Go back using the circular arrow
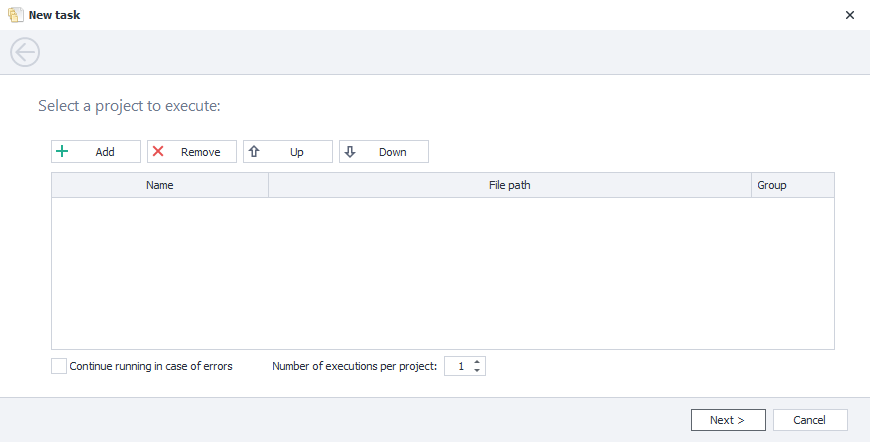870x442 pixels. (25, 53)
